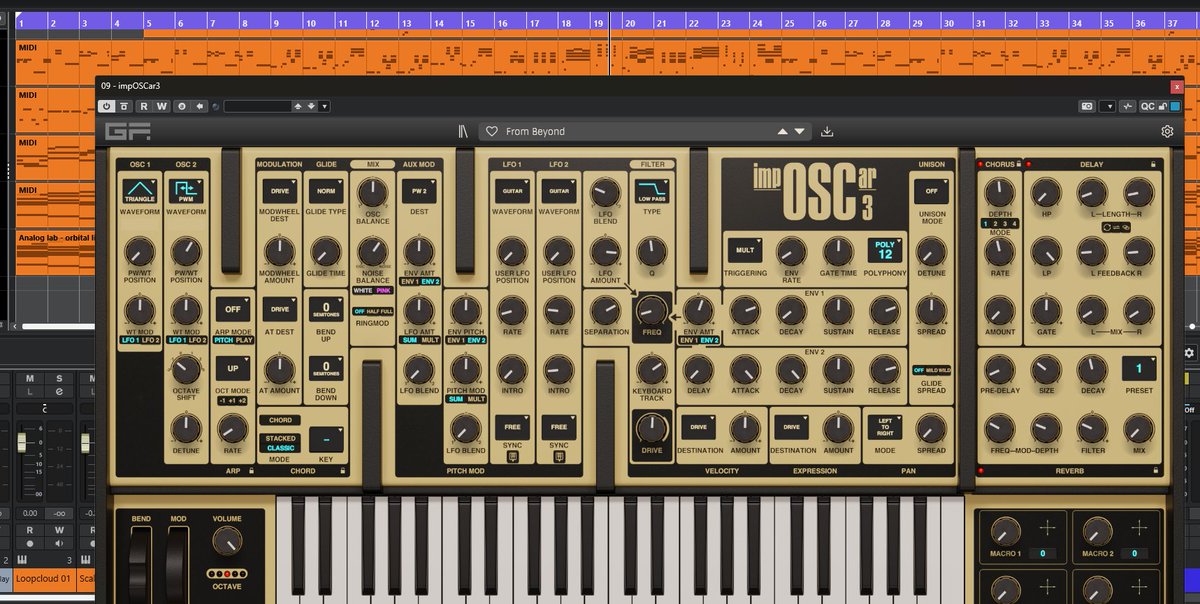Open Unison Mode OFF dropdown
The image size is (1200, 604).
click(931, 190)
